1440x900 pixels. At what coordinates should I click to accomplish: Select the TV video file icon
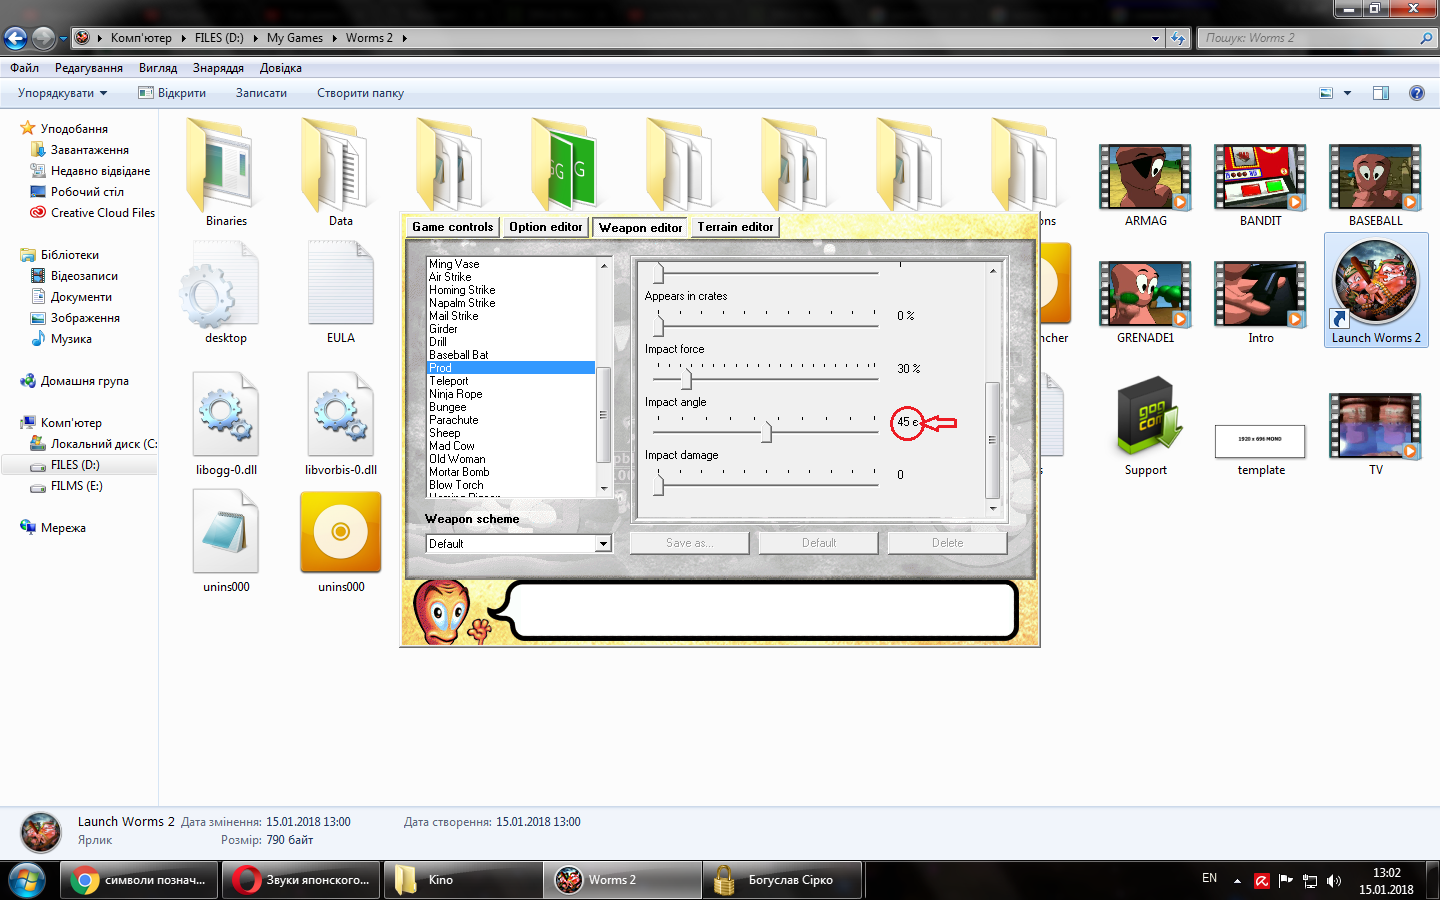[1376, 426]
